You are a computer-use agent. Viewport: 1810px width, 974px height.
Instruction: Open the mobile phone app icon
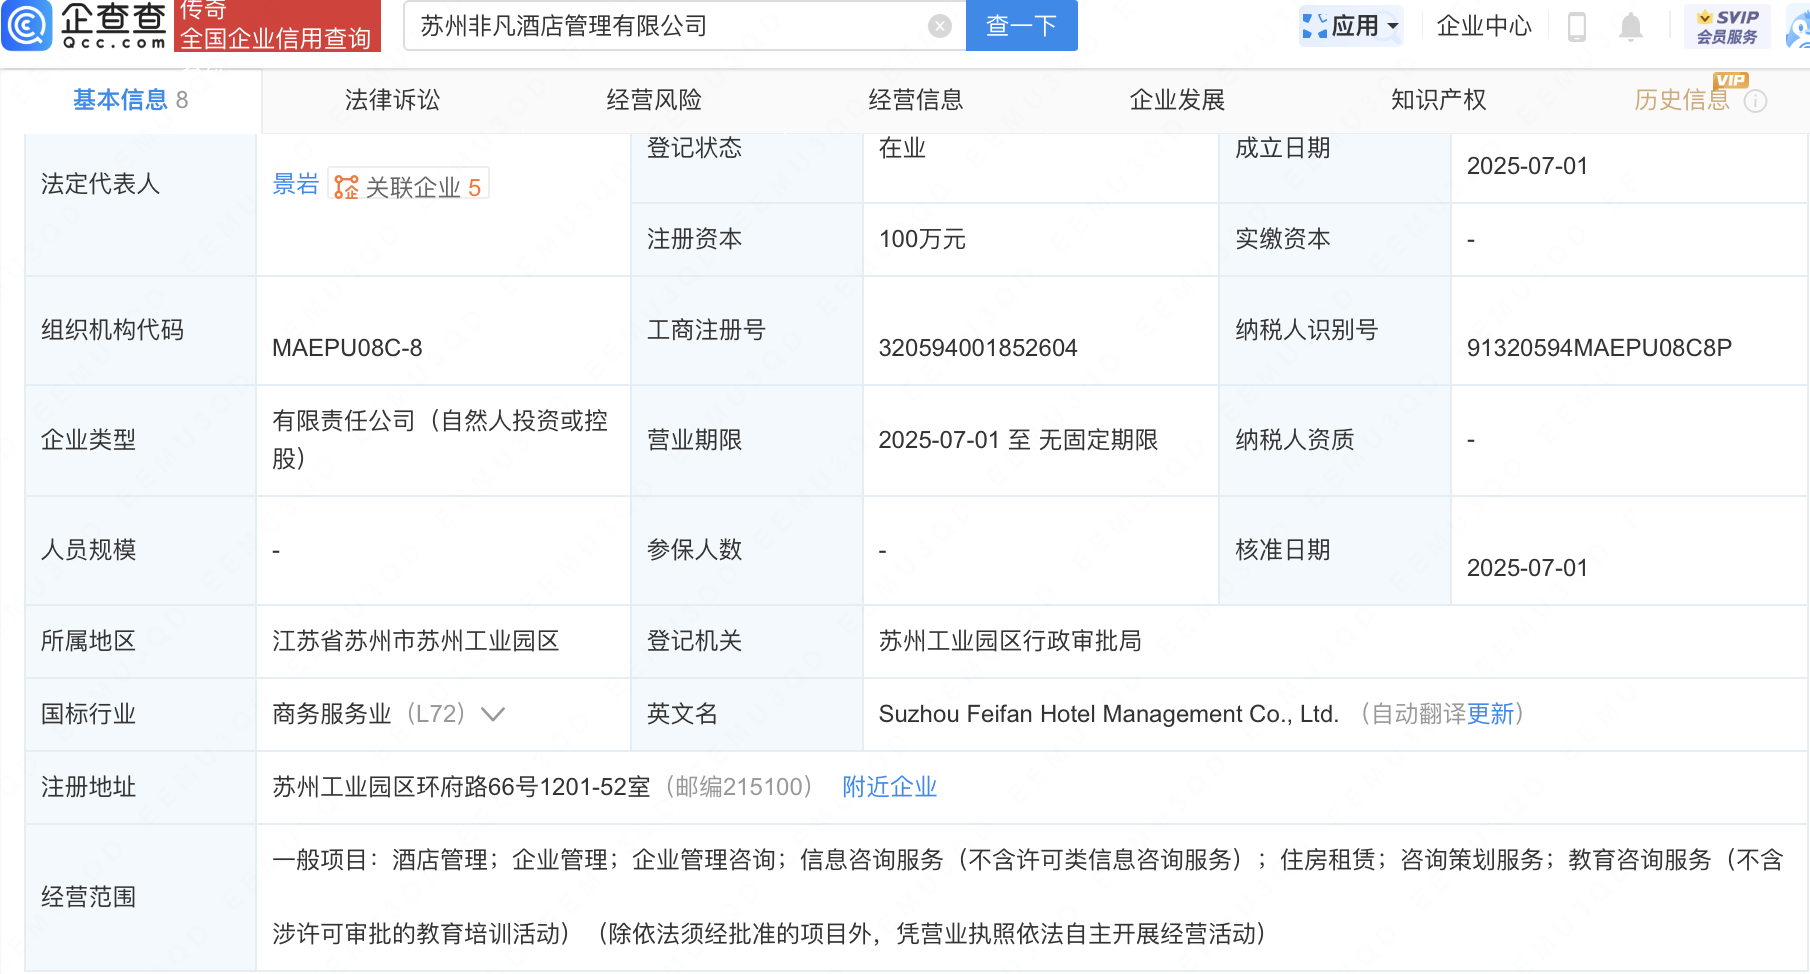pyautogui.click(x=1577, y=26)
